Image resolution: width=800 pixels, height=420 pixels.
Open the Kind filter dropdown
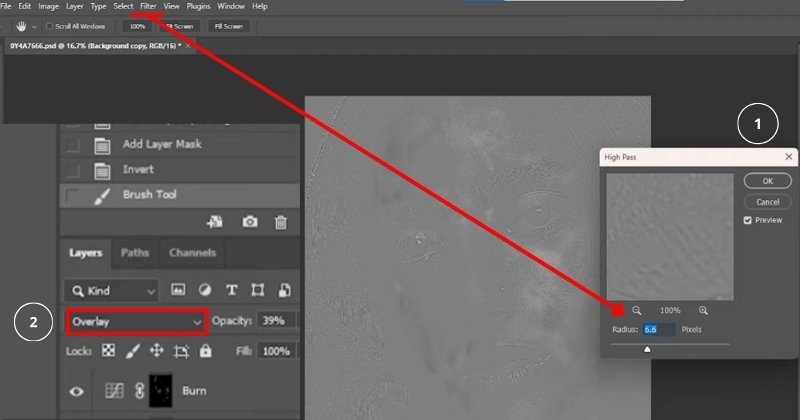point(112,291)
